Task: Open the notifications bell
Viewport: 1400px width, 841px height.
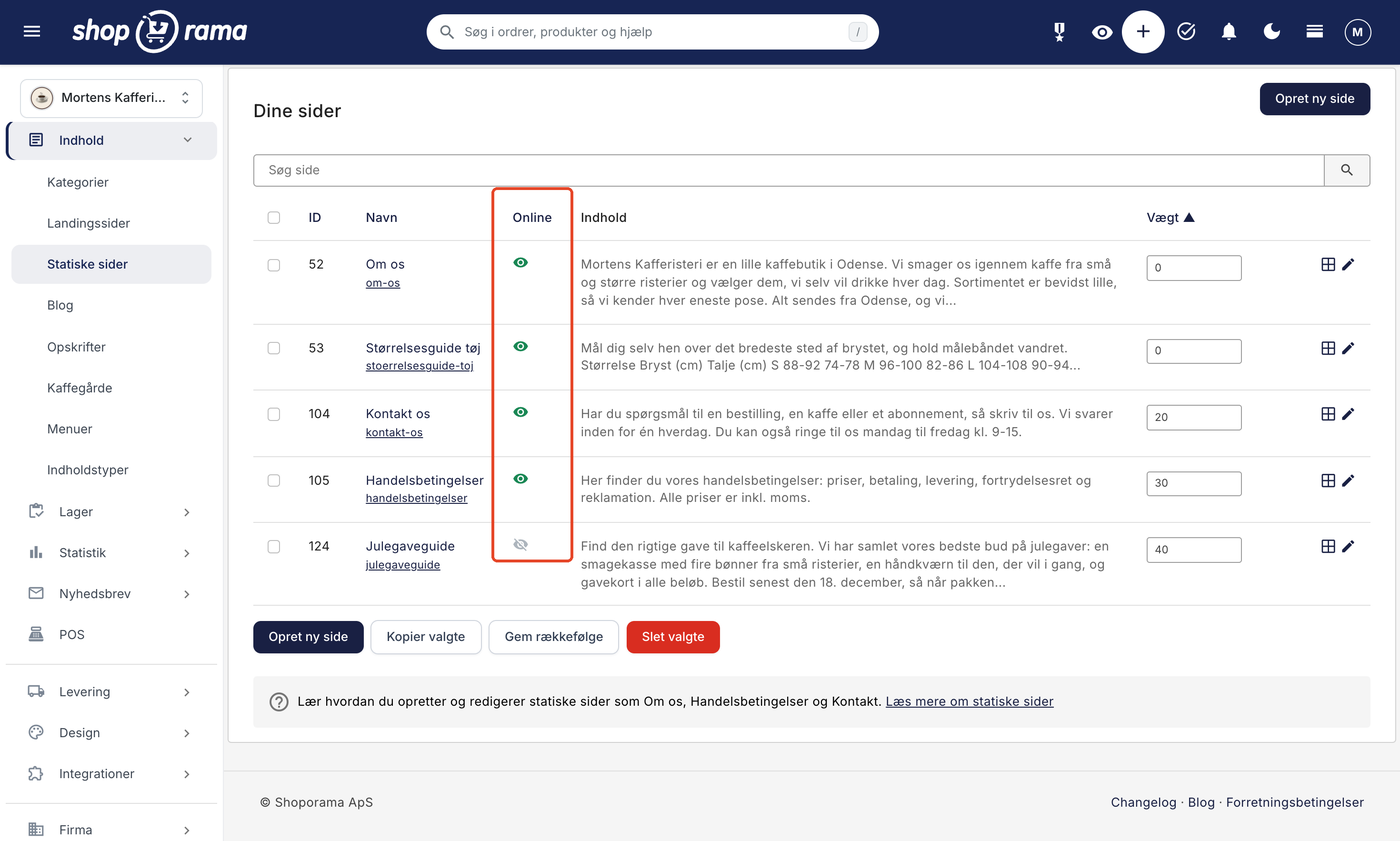Action: [1229, 32]
